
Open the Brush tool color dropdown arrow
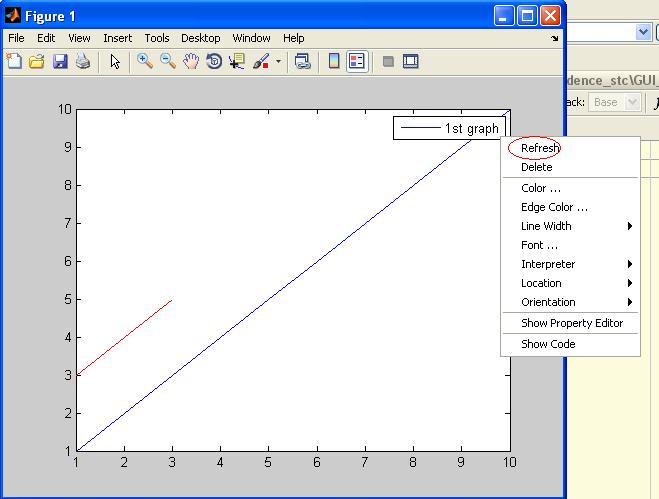tap(278, 62)
